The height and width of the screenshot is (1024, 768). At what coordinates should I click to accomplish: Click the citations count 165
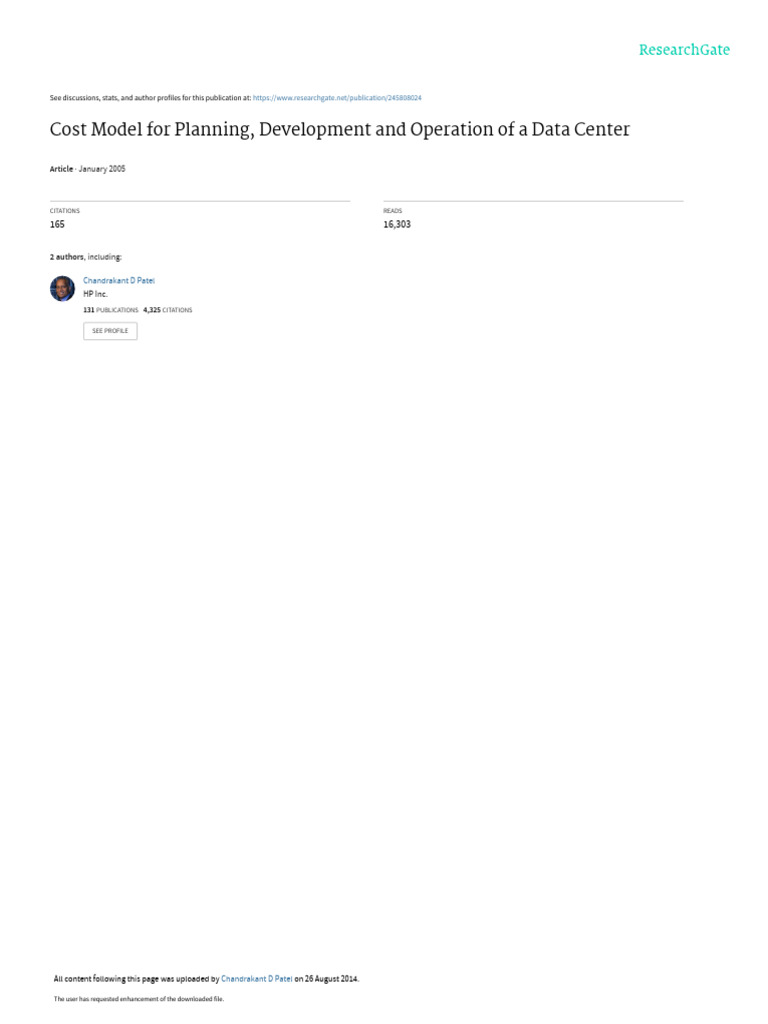click(x=57, y=224)
